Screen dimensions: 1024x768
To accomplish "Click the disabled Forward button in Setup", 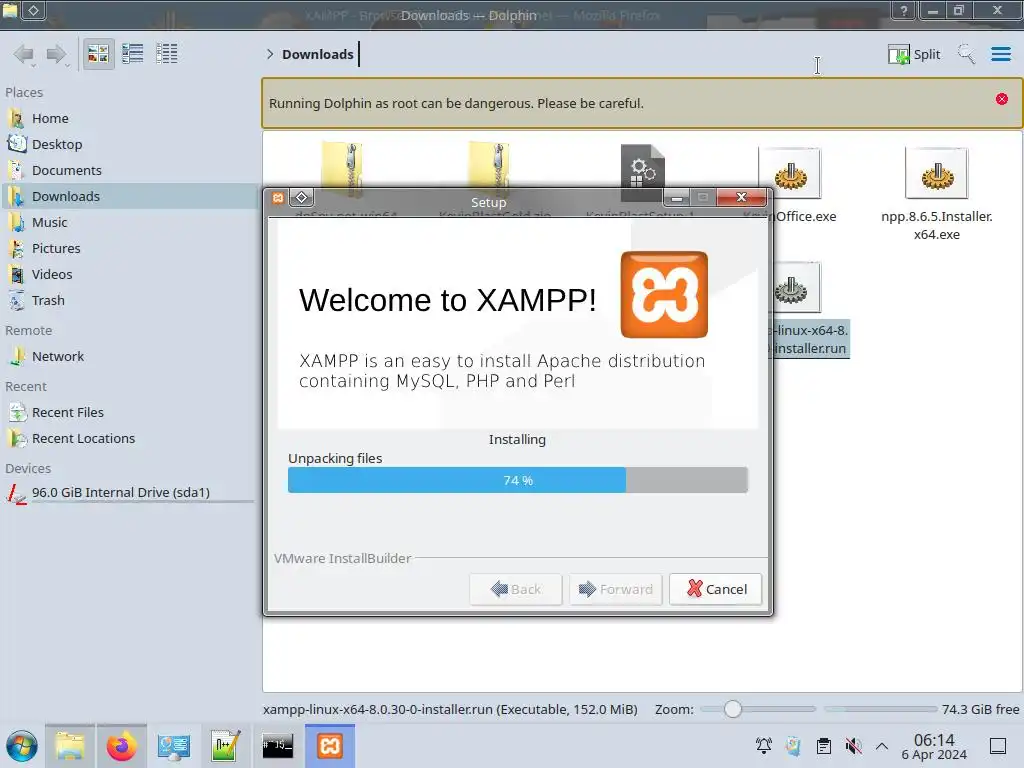I will pyautogui.click(x=615, y=589).
